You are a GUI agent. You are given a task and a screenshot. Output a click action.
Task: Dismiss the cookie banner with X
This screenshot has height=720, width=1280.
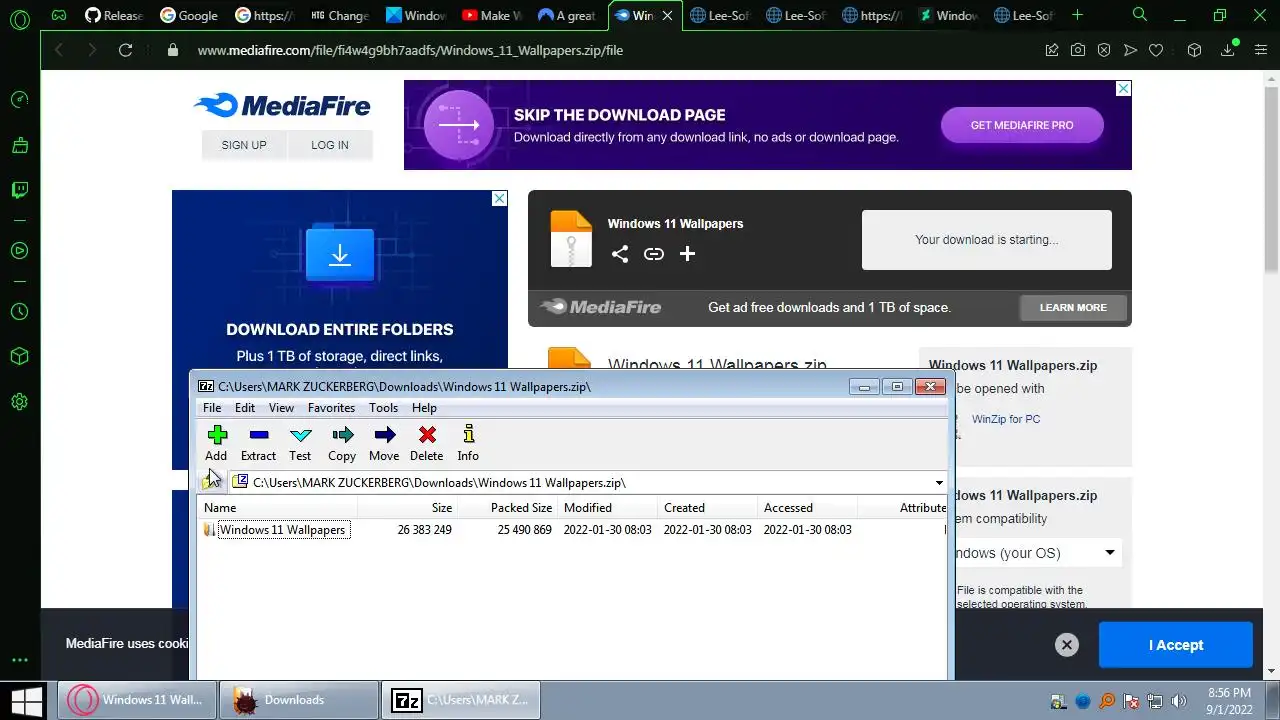point(1067,645)
